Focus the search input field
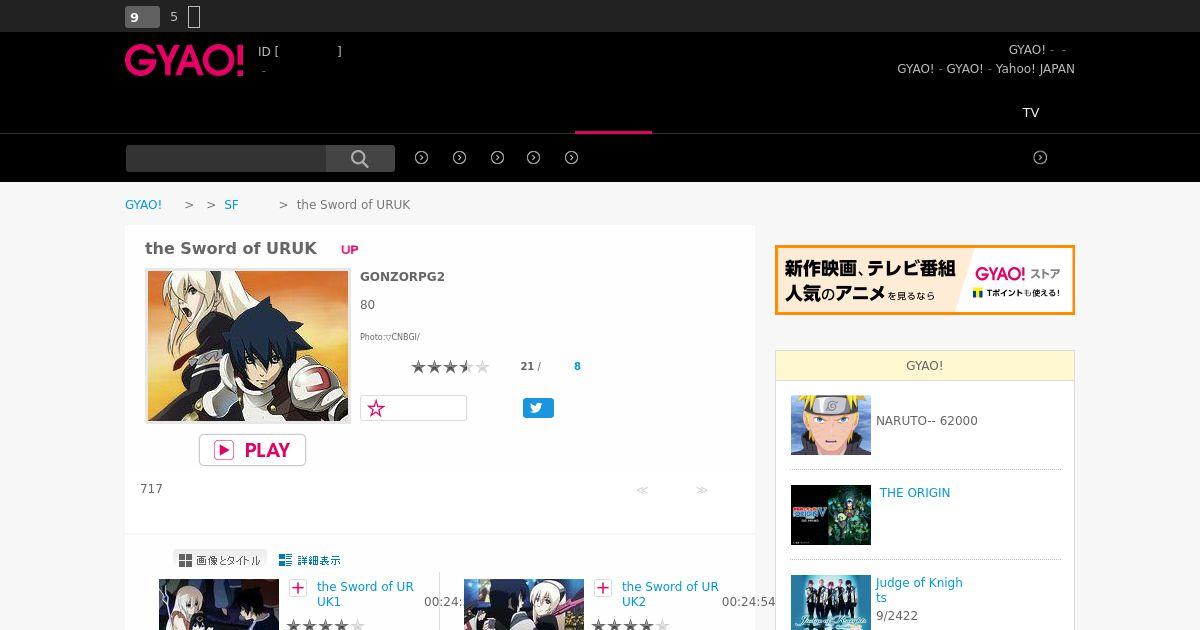1200x630 pixels. click(226, 158)
